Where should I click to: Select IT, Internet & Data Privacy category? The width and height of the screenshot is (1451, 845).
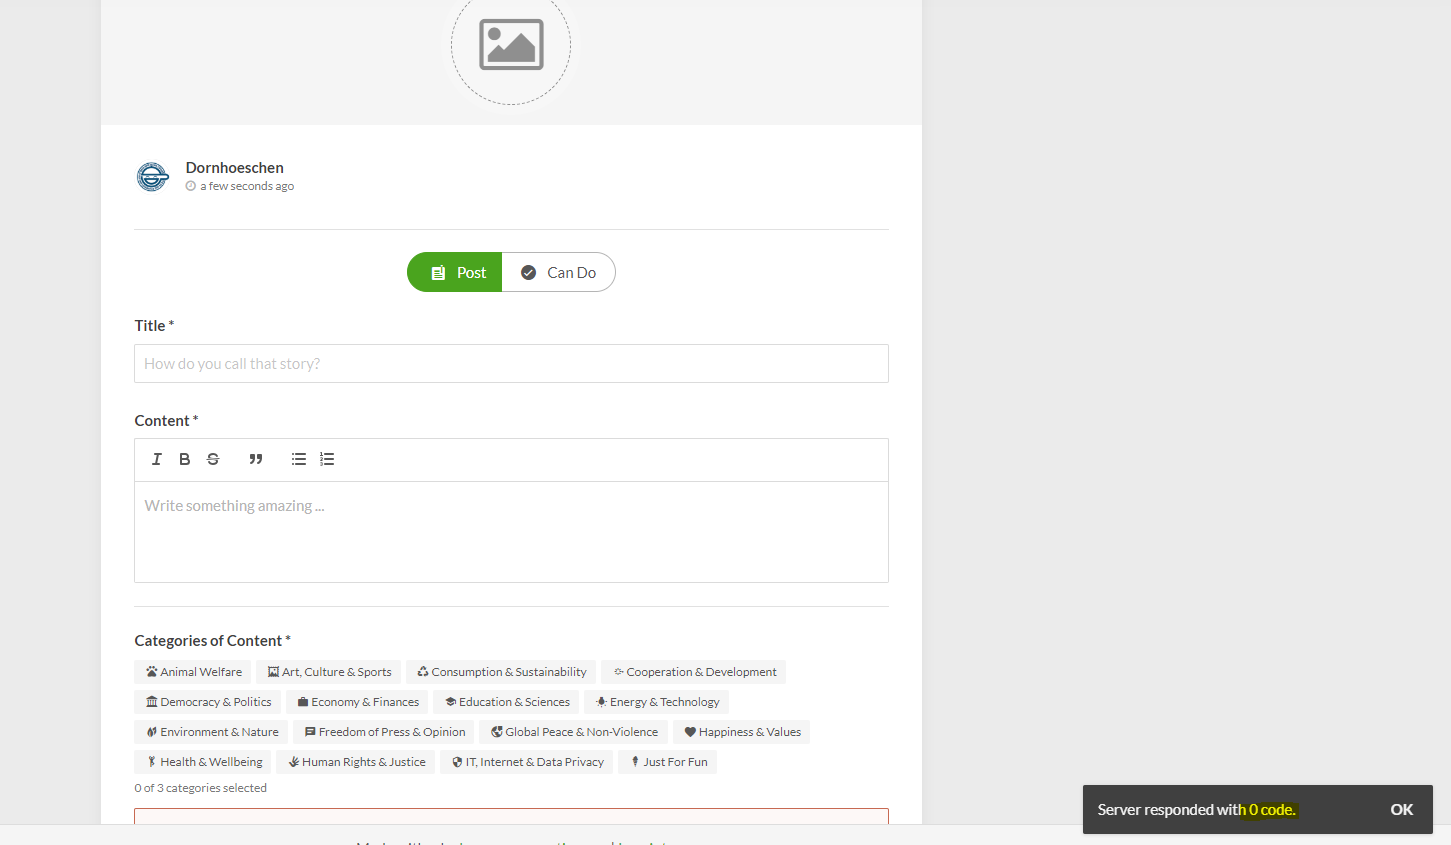[x=527, y=762]
